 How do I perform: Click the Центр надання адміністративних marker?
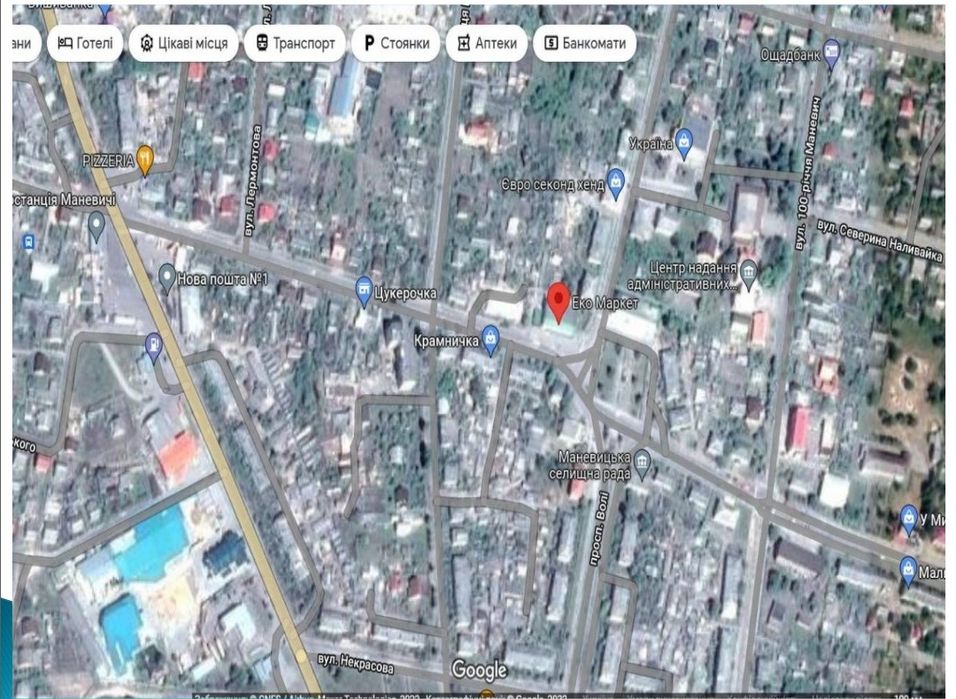(749, 275)
